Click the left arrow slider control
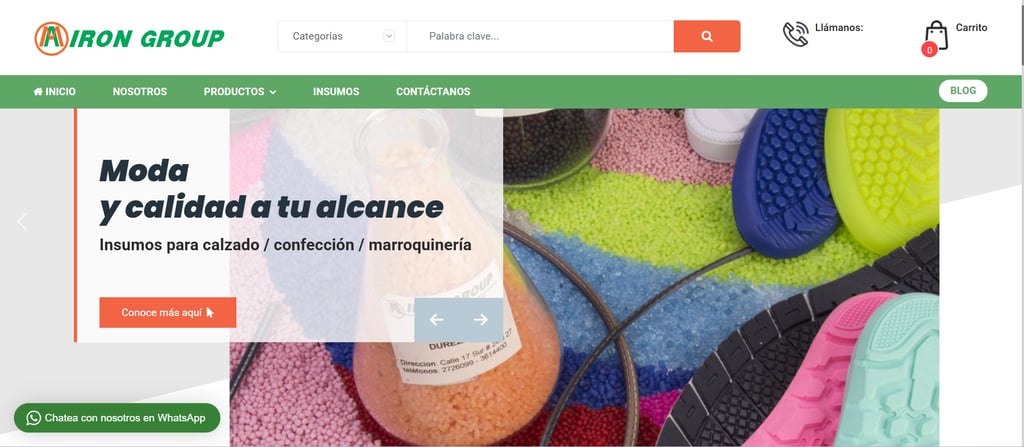The width and height of the screenshot is (1024, 447). click(436, 320)
